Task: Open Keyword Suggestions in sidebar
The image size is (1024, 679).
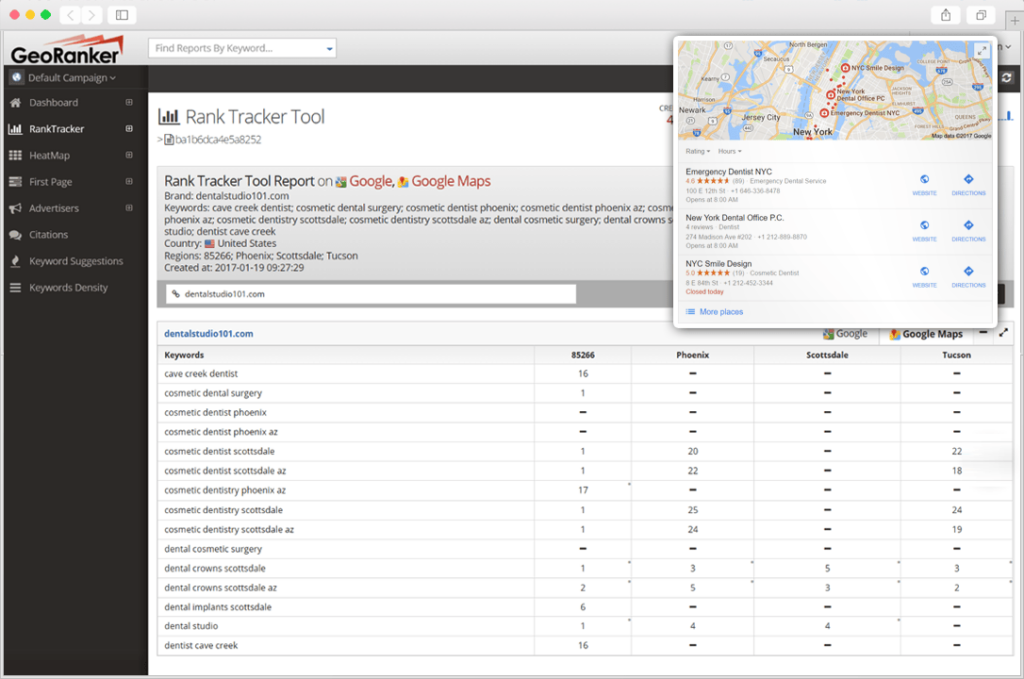Action: click(75, 261)
